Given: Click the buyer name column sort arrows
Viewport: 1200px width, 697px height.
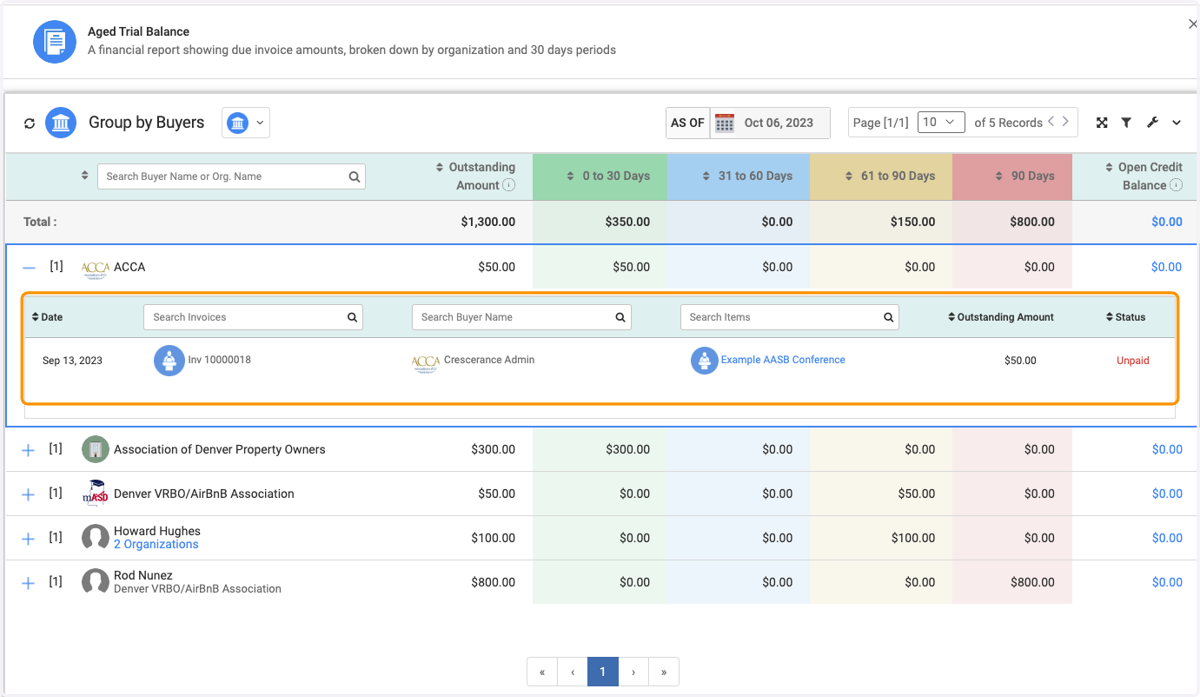Looking at the screenshot, I should [85, 176].
